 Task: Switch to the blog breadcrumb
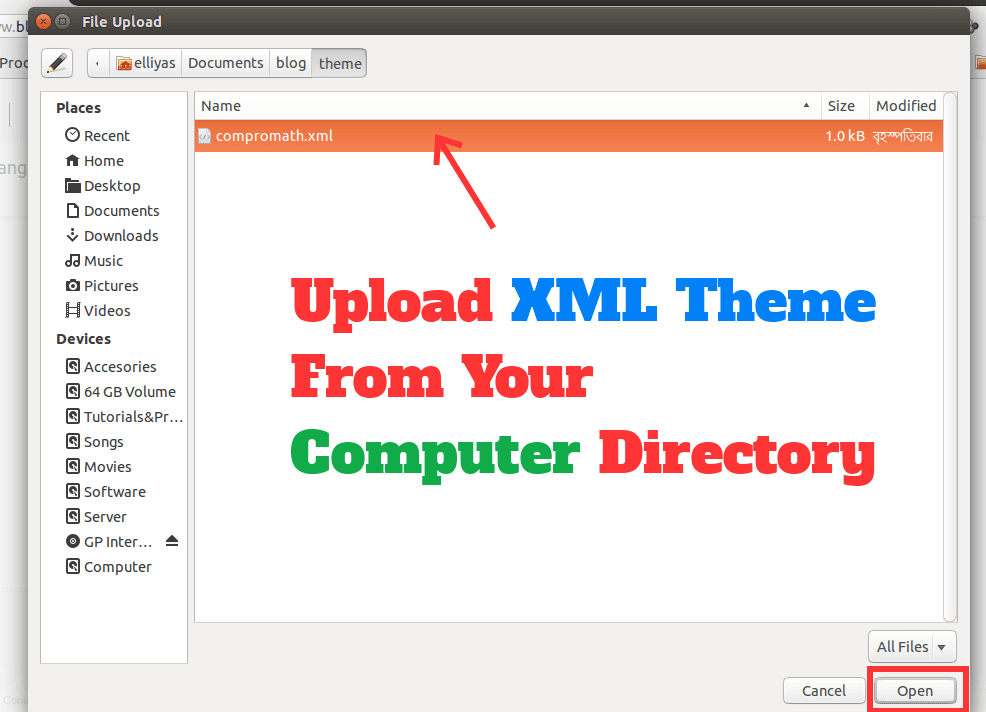tap(290, 62)
